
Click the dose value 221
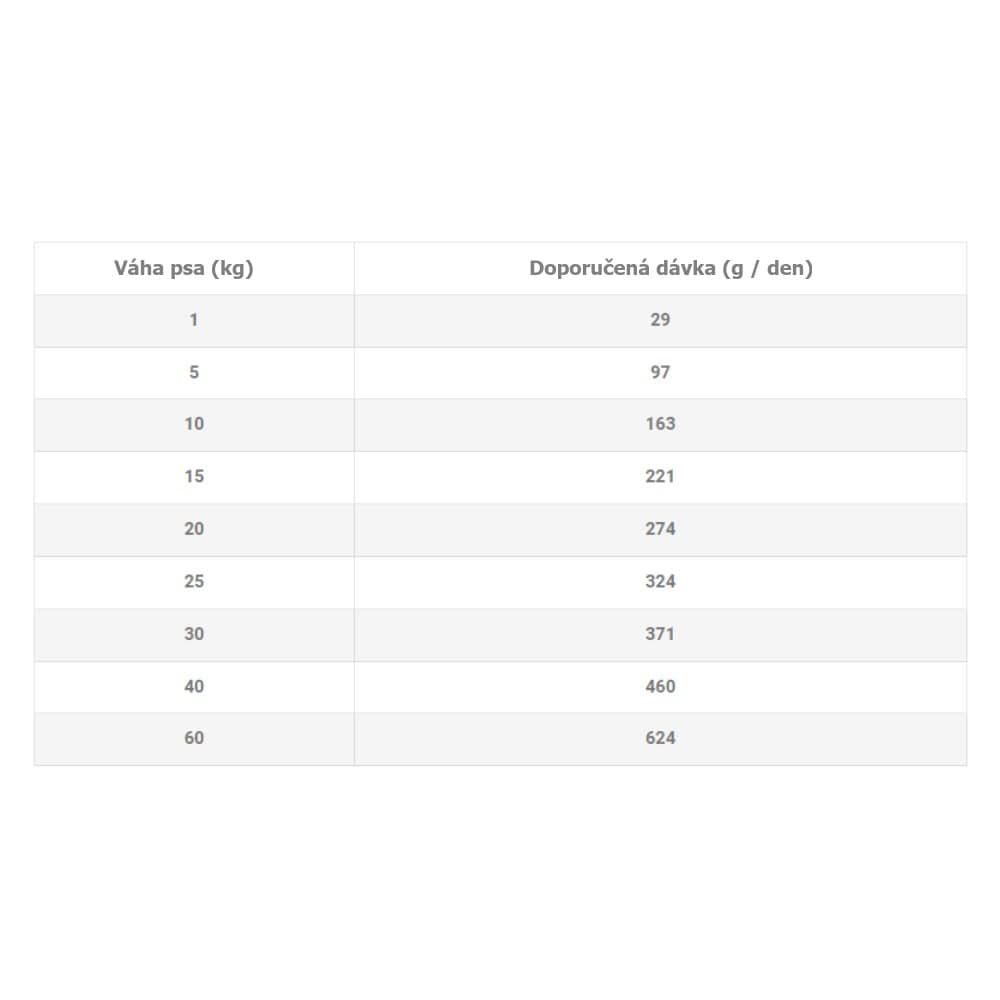660,476
